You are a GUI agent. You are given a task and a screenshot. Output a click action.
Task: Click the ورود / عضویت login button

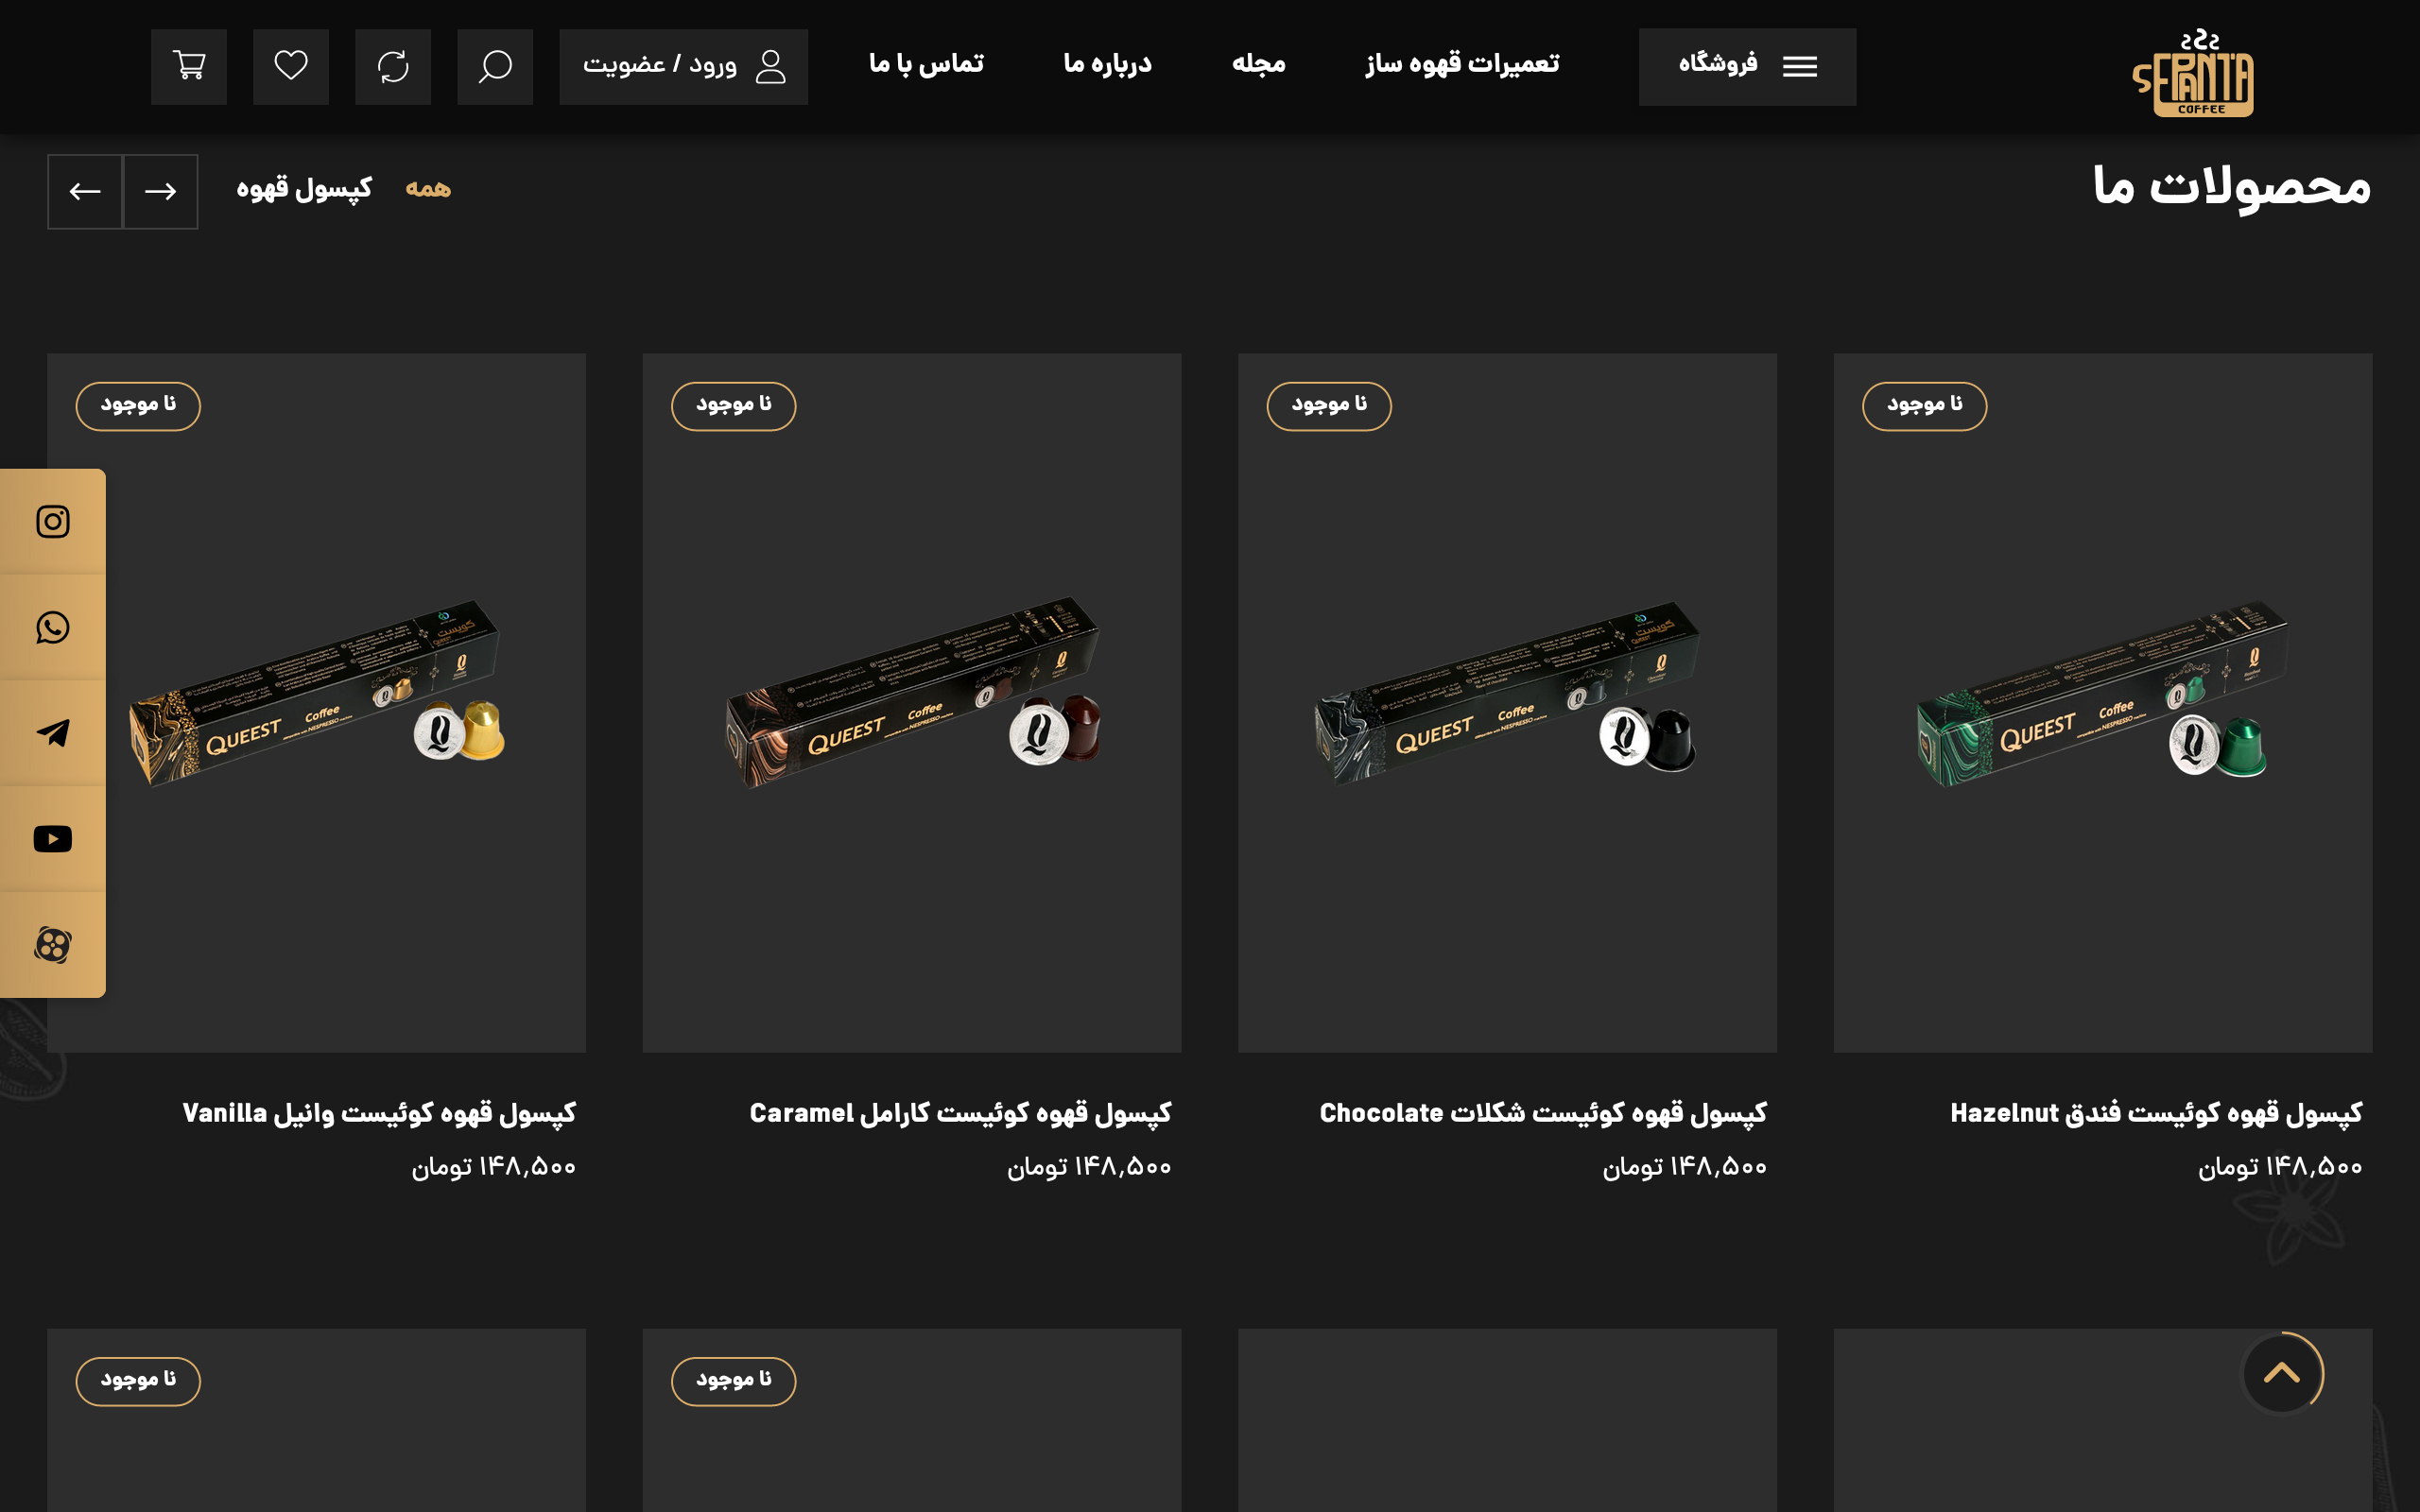[x=684, y=66]
